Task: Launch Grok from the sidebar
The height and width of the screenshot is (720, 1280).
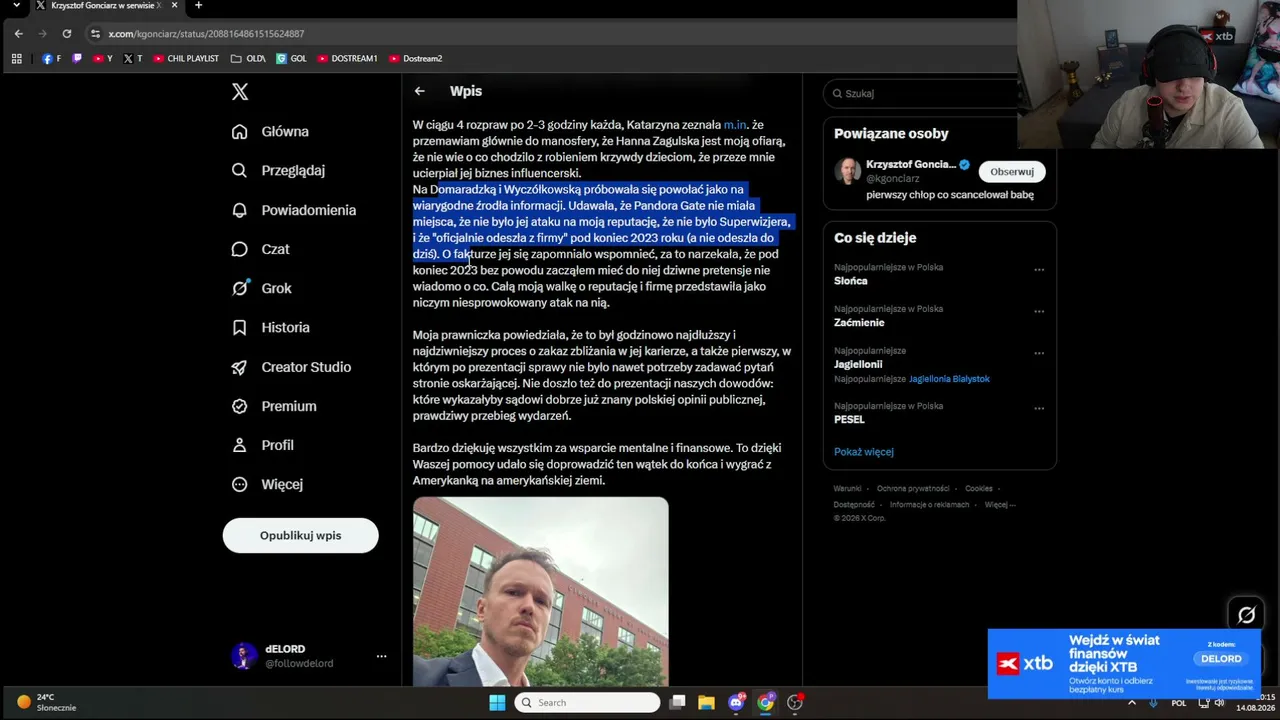Action: tap(261, 288)
